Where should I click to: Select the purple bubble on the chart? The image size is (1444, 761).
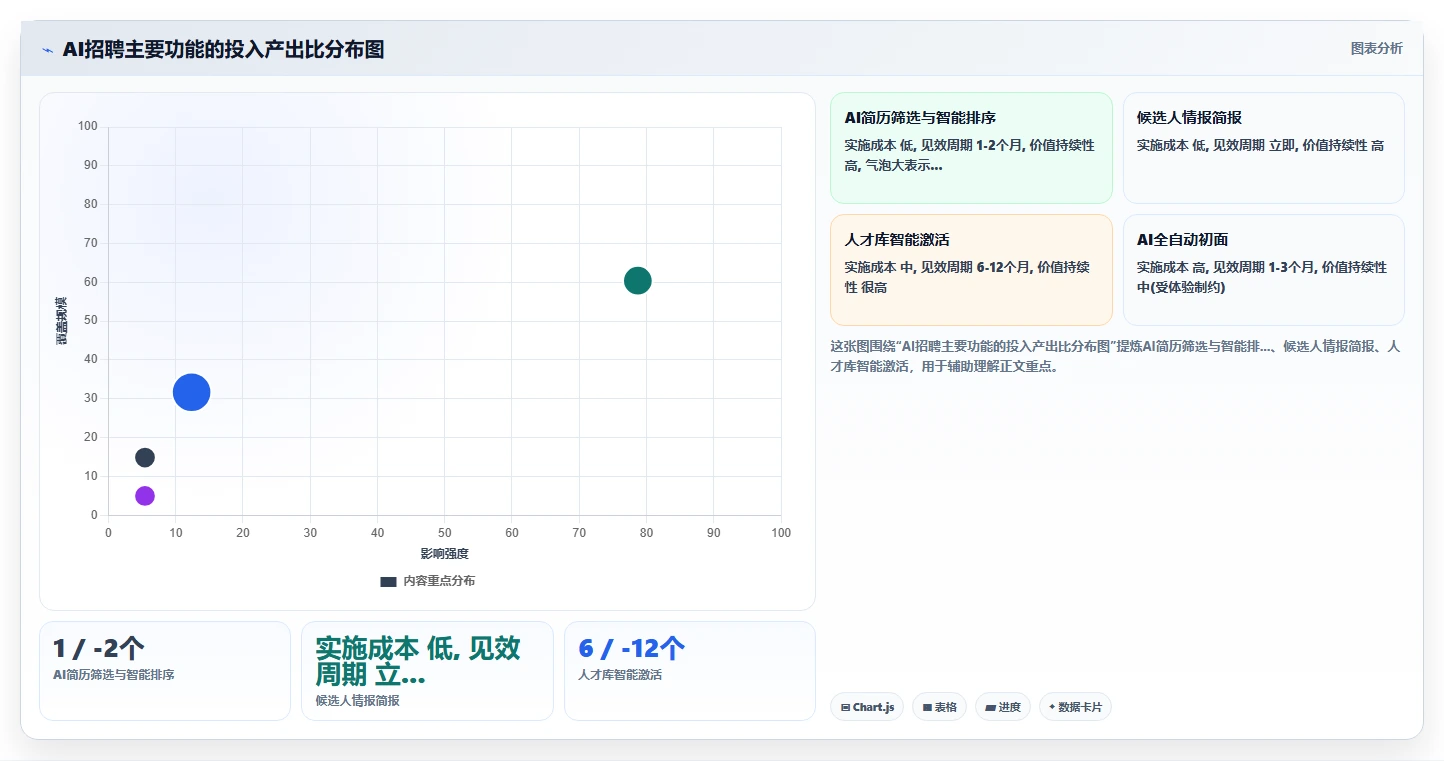[145, 496]
